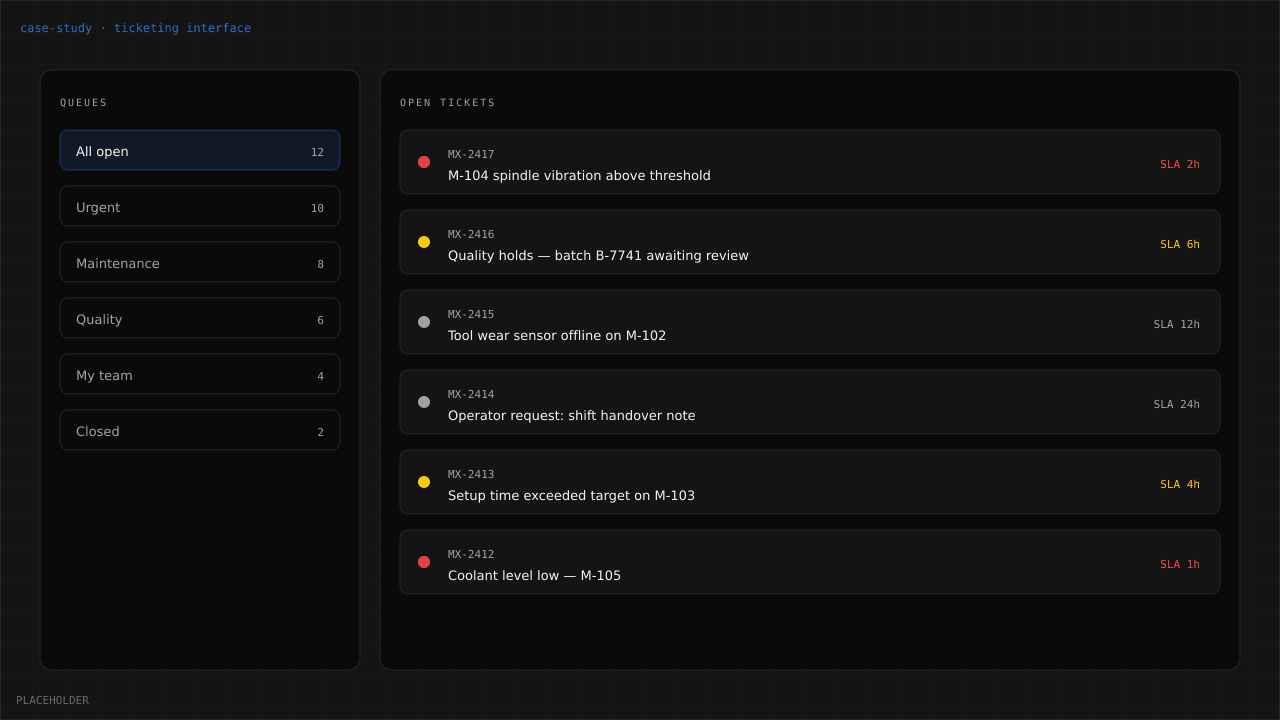Click the SLA 12h label on the sensor ticket

point(1176,323)
